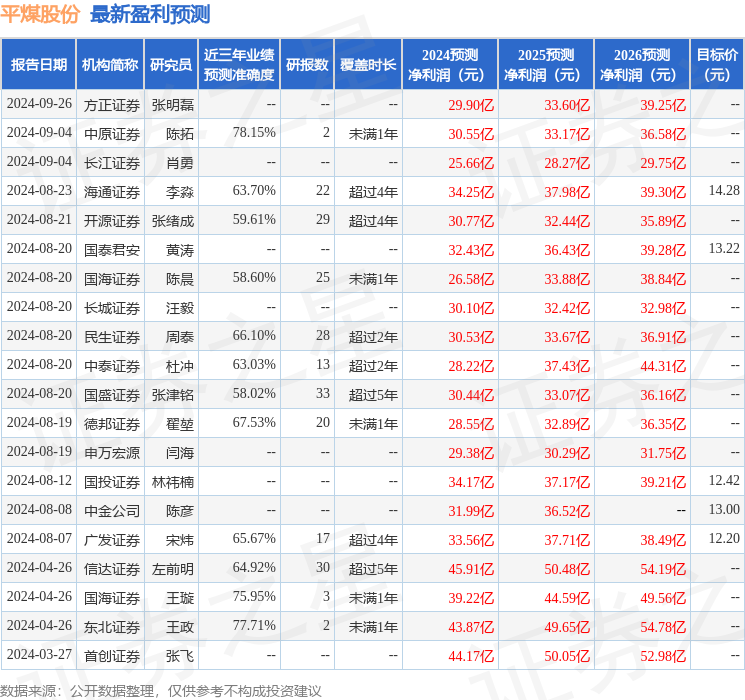Select the 德邦证券 institution cell
Image resolution: width=745 pixels, height=700 pixels.
[x=112, y=424]
